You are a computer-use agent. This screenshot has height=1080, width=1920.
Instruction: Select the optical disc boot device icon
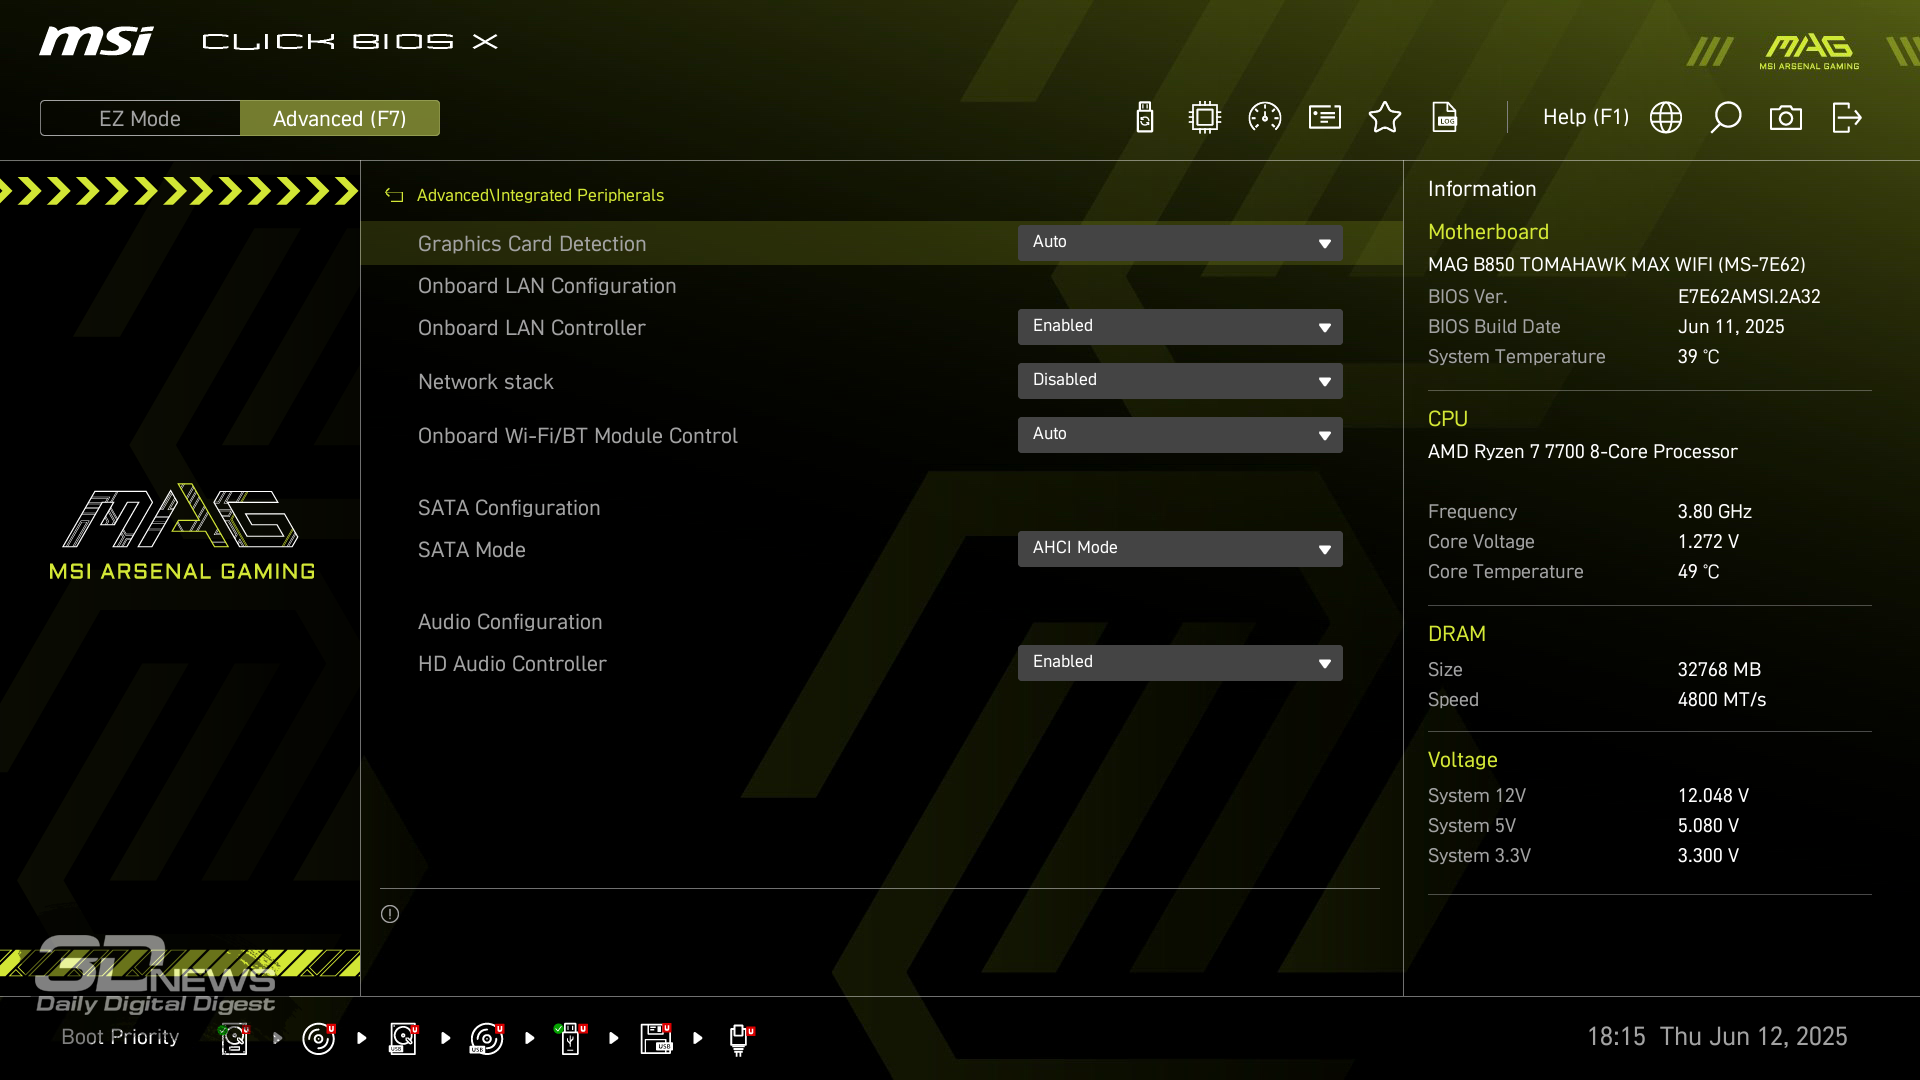pos(318,1038)
